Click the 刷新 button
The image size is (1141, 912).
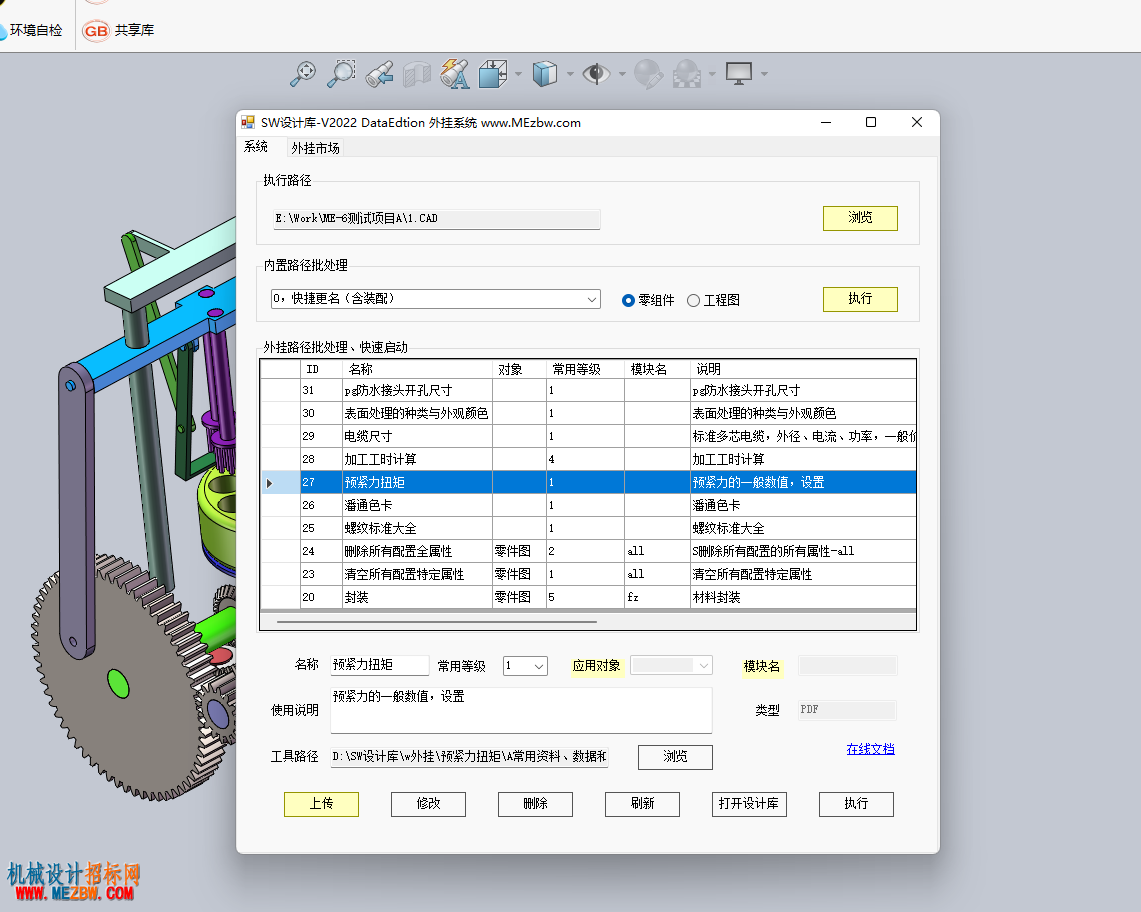click(642, 804)
